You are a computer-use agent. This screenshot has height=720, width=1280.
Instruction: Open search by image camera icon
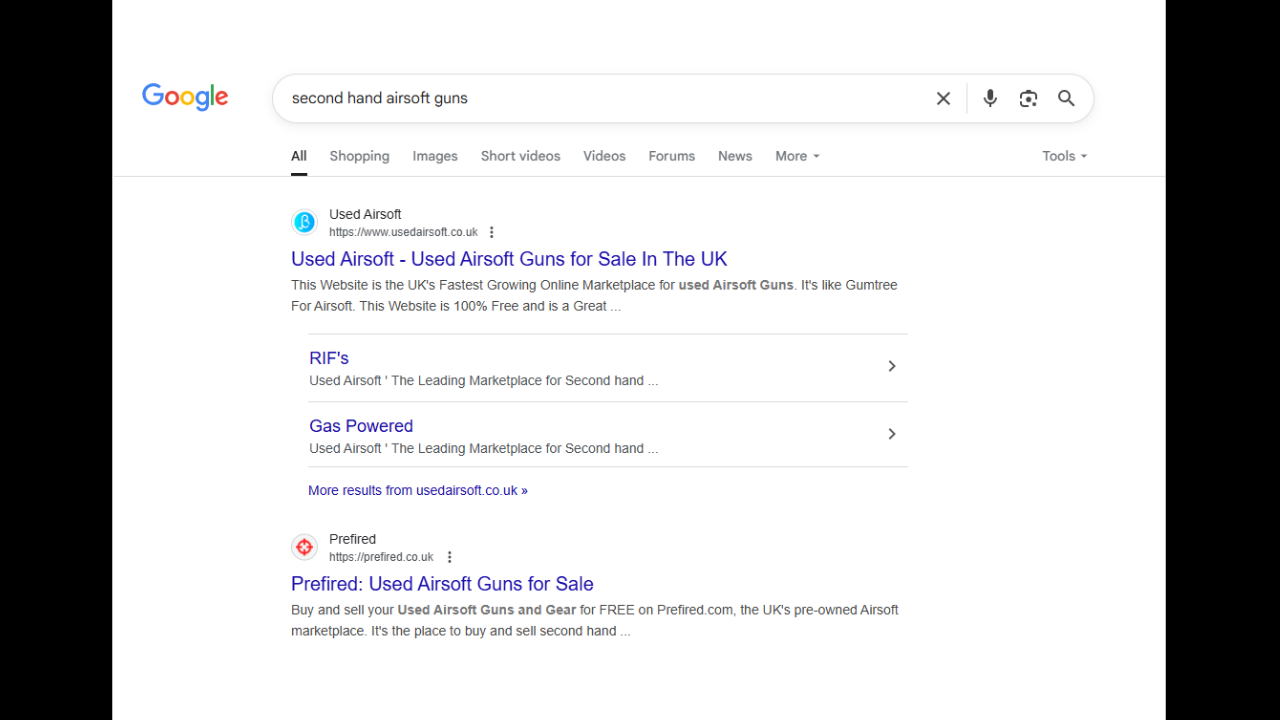pos(1028,98)
